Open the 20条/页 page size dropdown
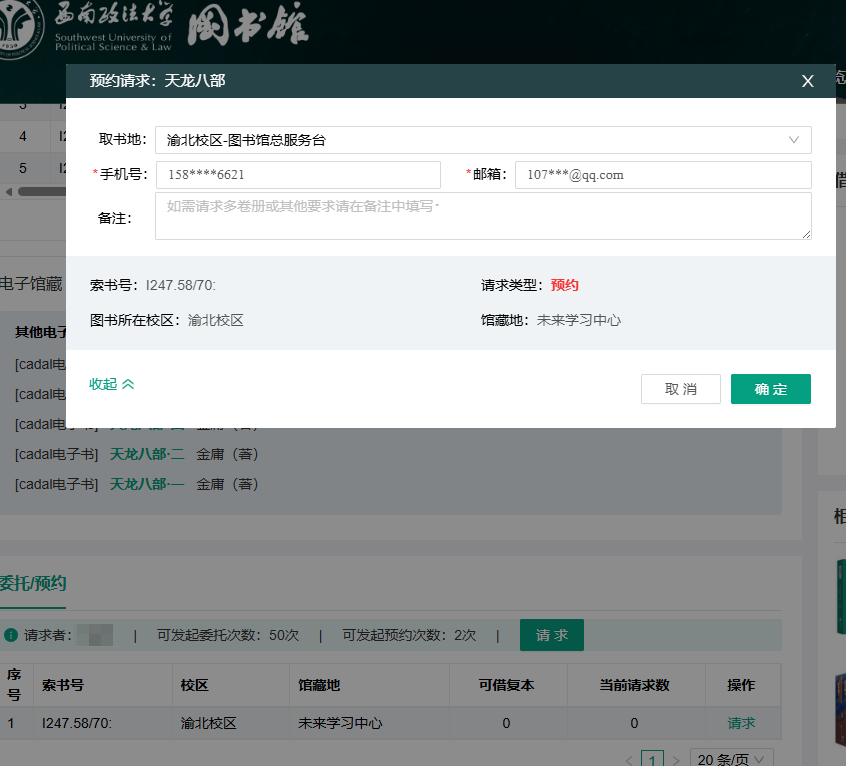This screenshot has width=846, height=766. pos(732,759)
